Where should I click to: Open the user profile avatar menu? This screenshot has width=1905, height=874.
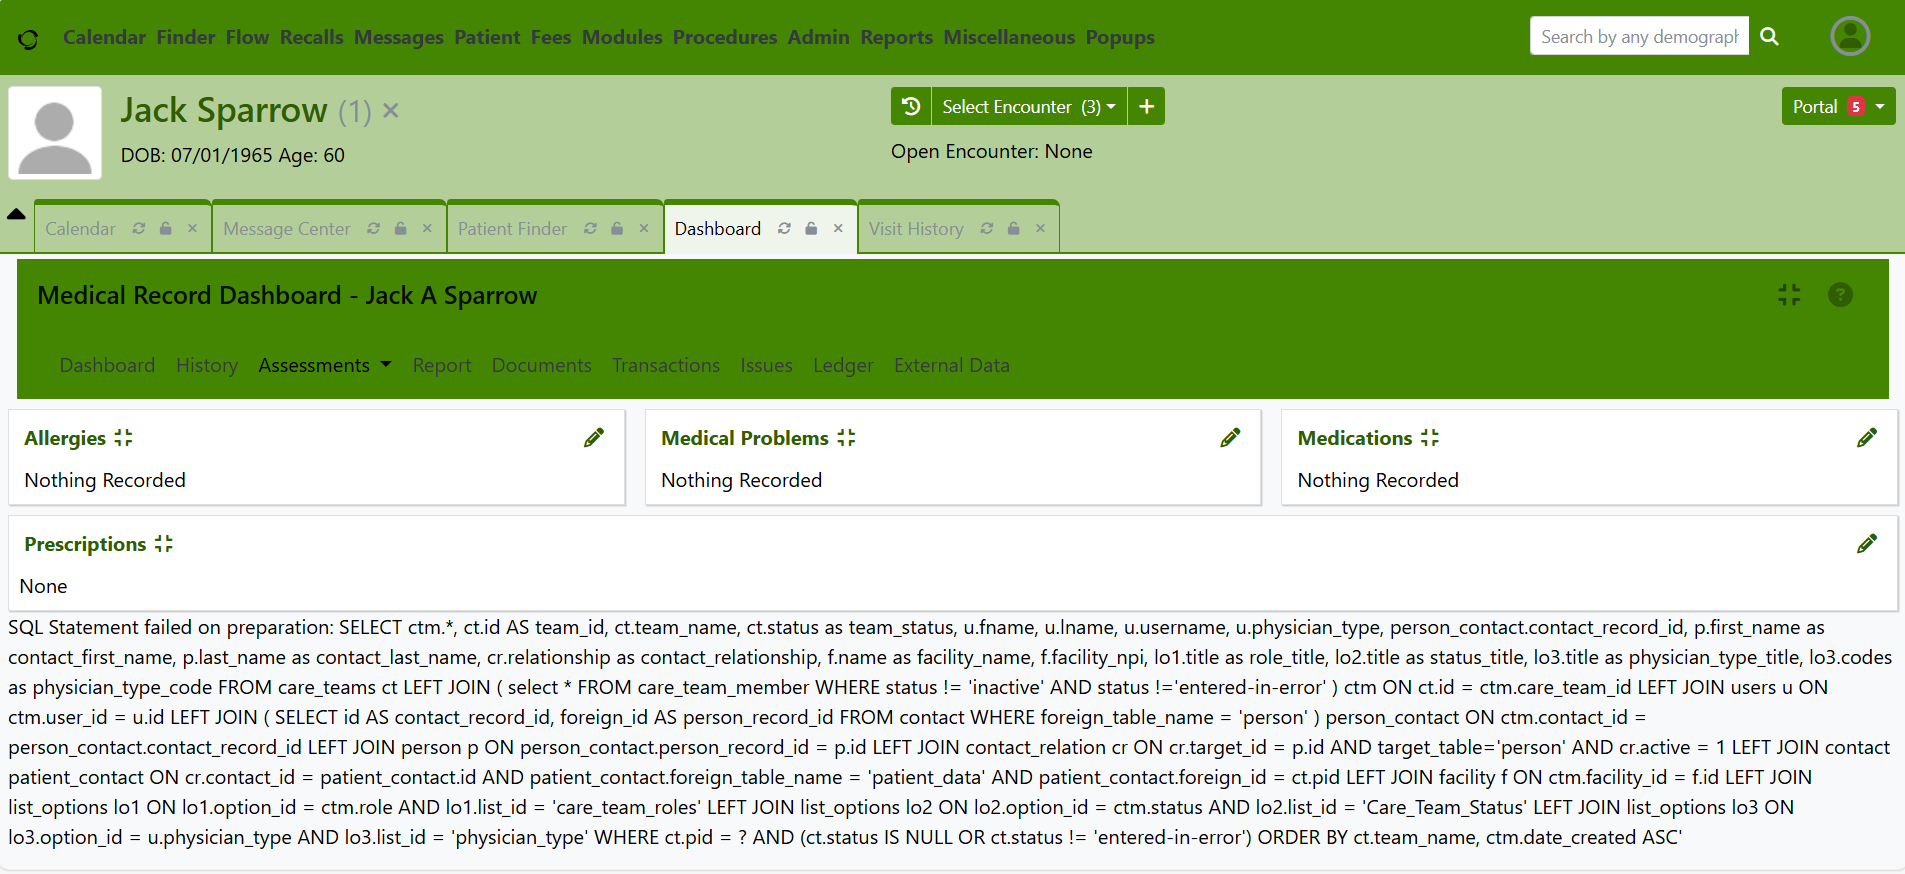[x=1850, y=37]
